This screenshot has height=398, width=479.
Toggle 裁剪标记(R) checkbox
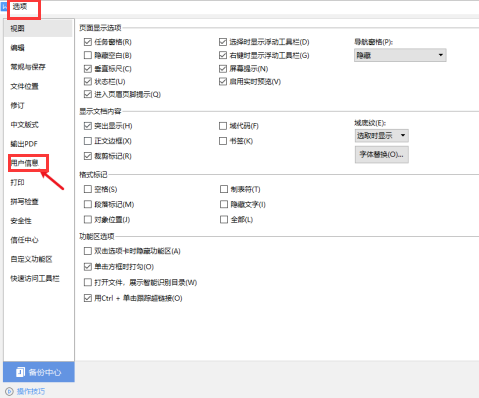[x=88, y=156]
